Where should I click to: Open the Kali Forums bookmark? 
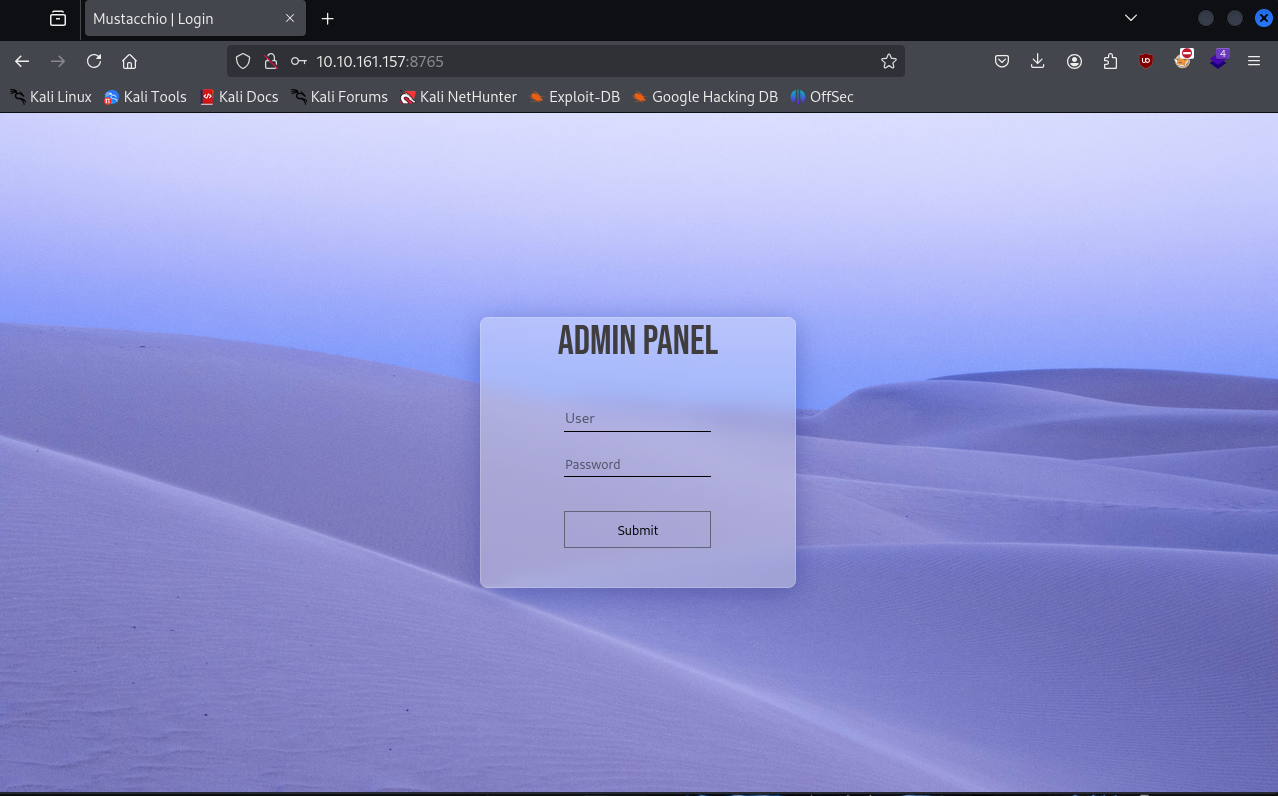339,97
